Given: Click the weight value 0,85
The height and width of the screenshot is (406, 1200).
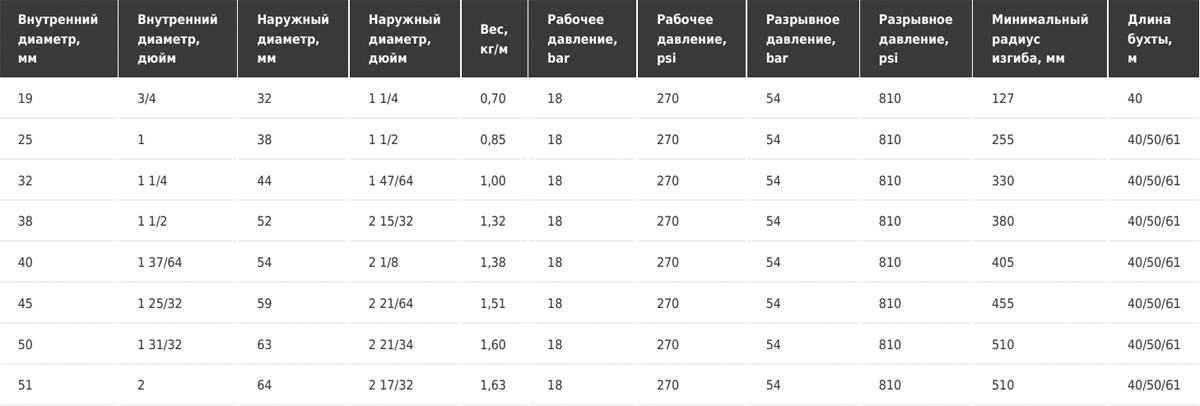Looking at the screenshot, I should click(x=494, y=140).
